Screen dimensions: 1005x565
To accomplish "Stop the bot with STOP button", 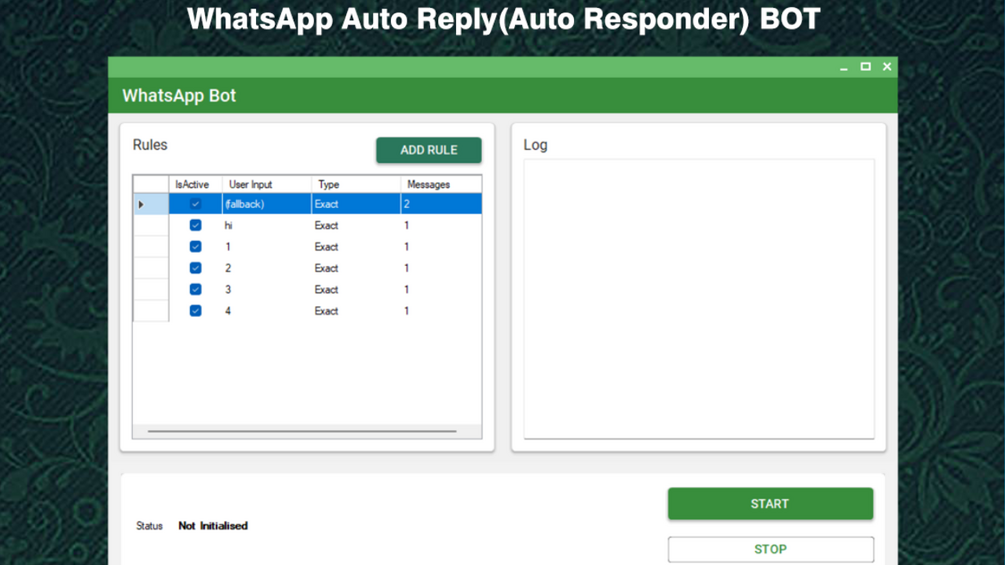I will pos(770,549).
